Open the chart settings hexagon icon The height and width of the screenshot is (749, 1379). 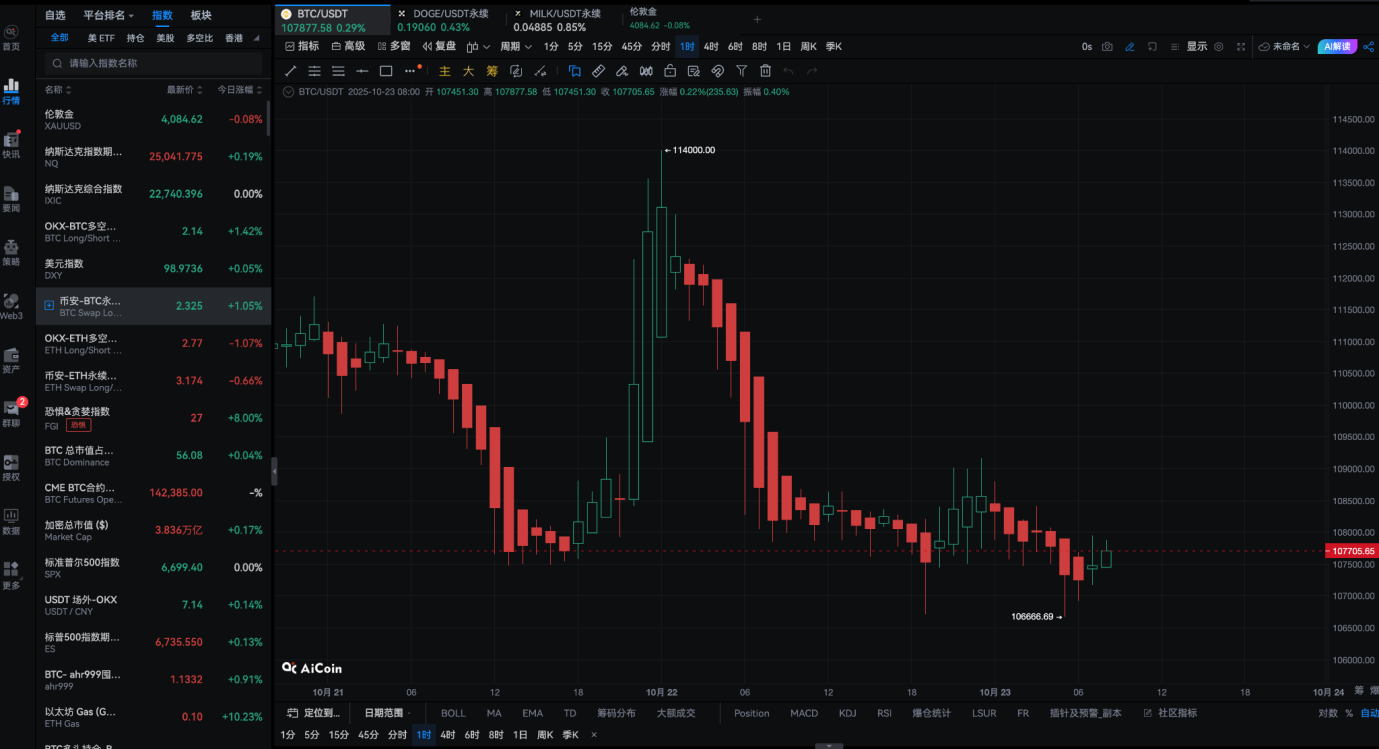(1218, 46)
